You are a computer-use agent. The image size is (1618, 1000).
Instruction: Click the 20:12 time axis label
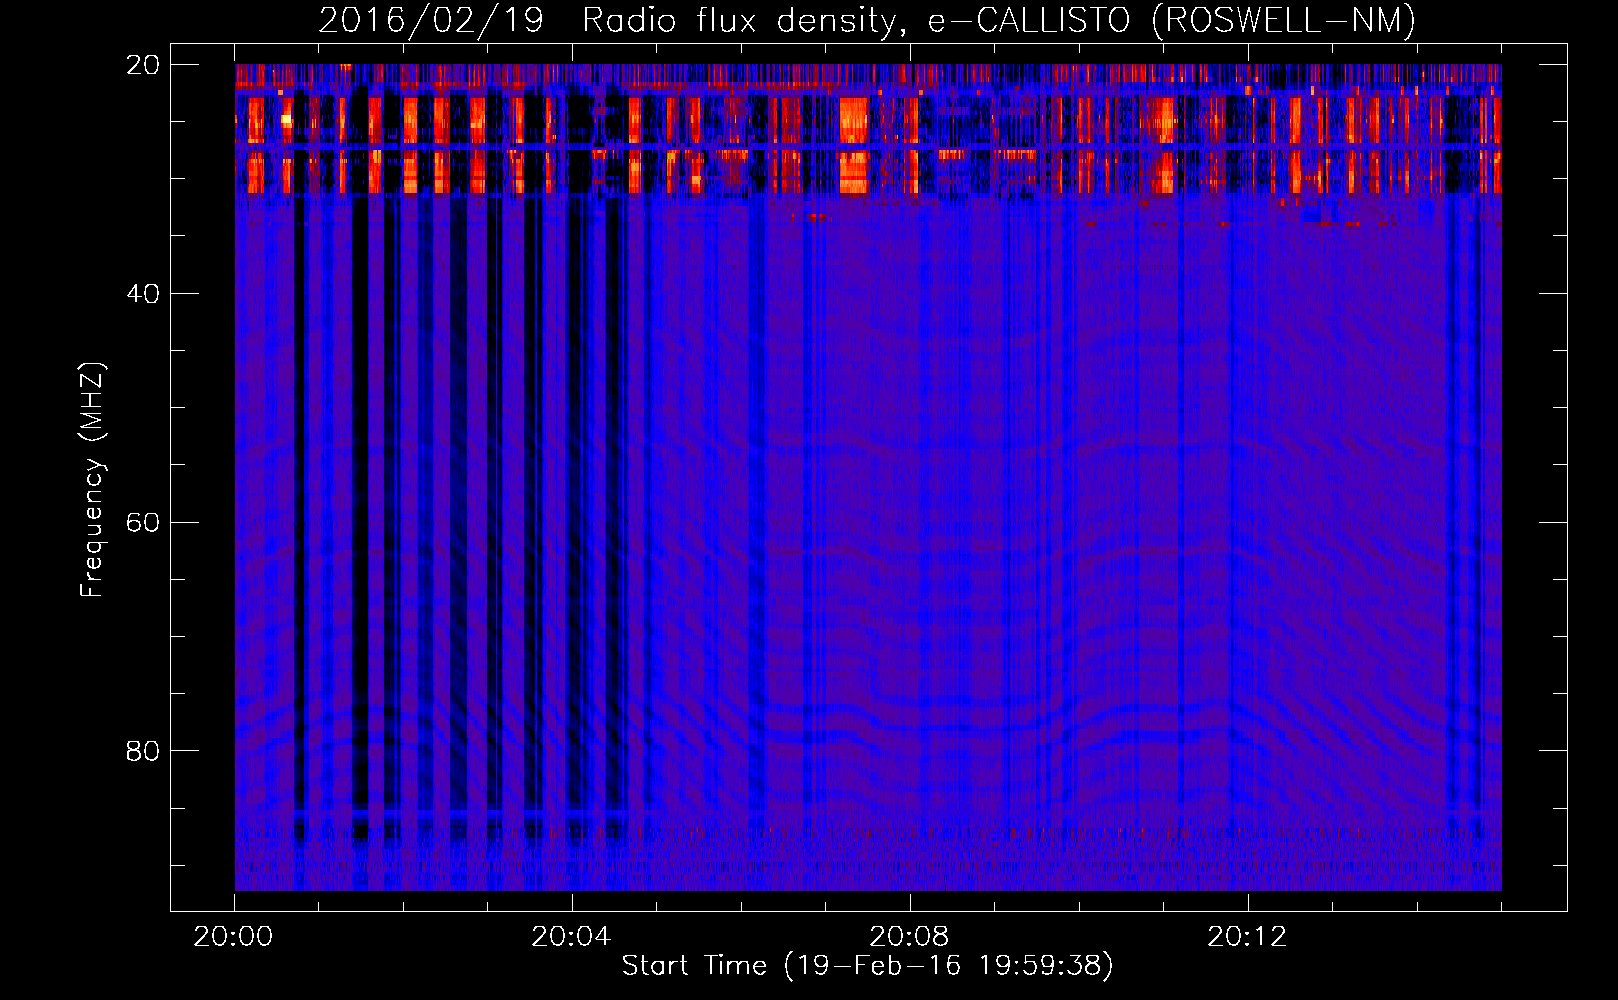(1247, 937)
